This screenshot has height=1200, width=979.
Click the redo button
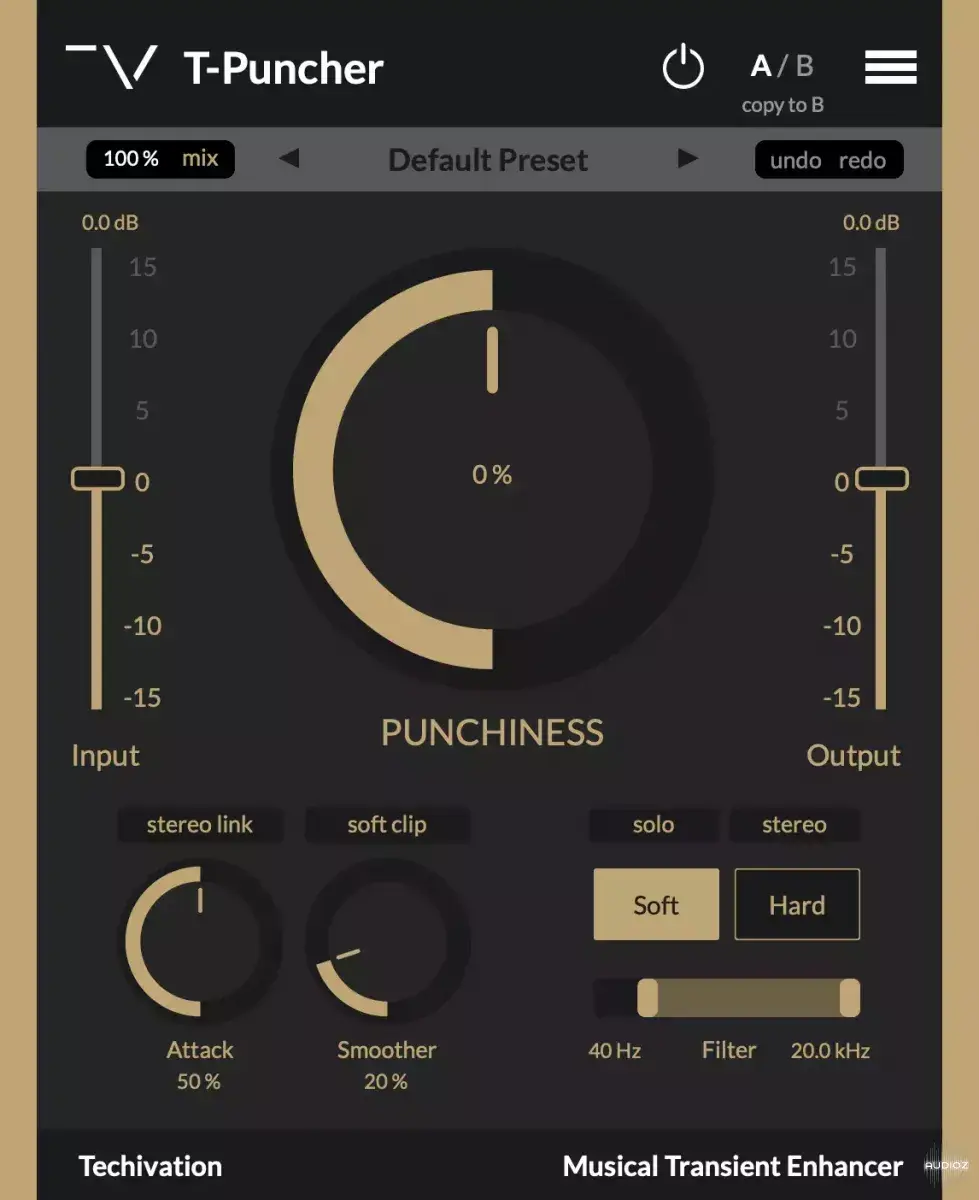[862, 161]
